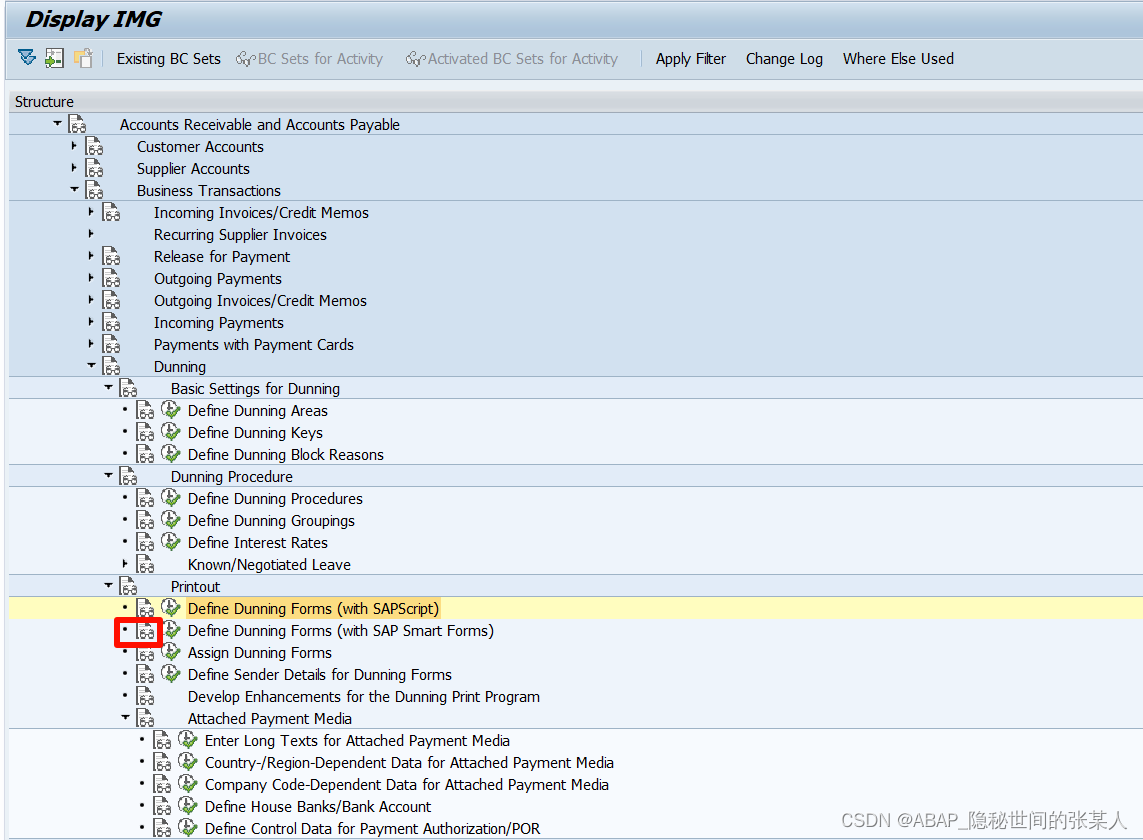
Task: Run the Define Dunning Procedures activity icon
Action: (x=171, y=498)
